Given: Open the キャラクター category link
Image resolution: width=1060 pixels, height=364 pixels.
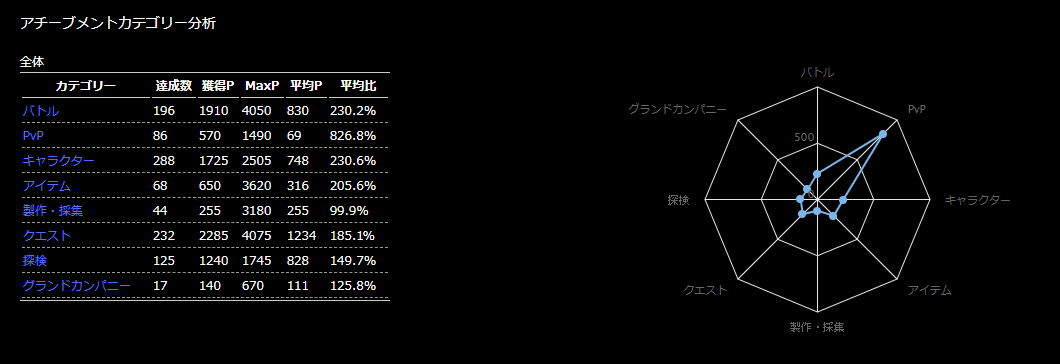Looking at the screenshot, I should [58, 161].
